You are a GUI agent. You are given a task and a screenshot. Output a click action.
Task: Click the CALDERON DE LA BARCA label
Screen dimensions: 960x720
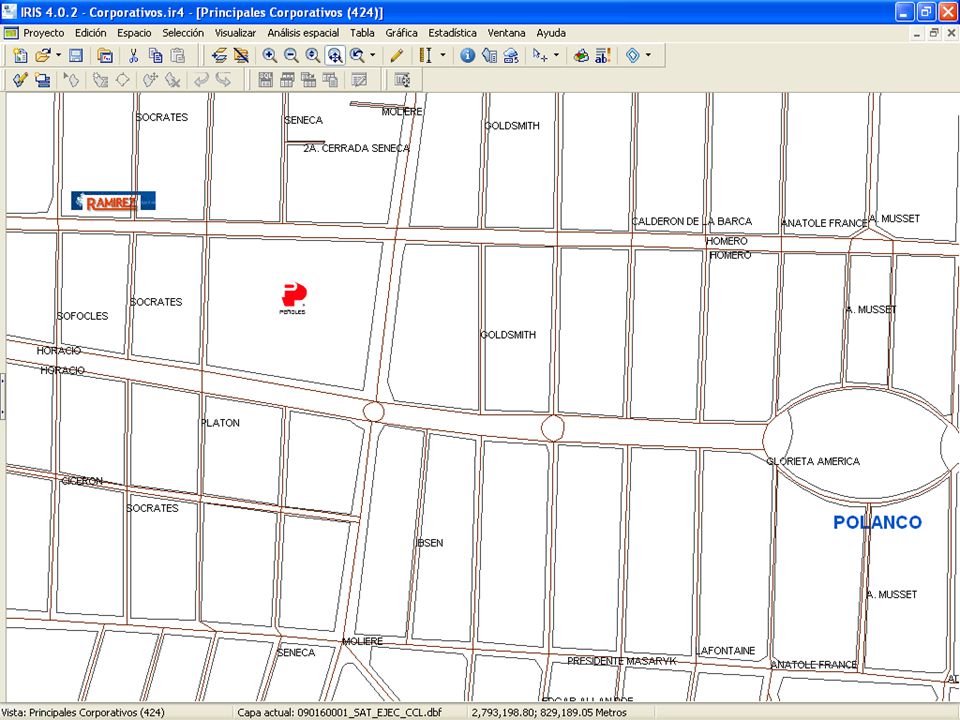(692, 221)
